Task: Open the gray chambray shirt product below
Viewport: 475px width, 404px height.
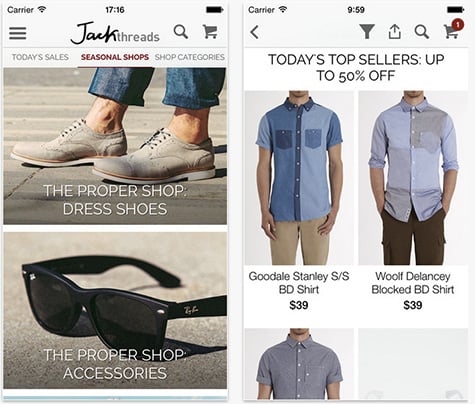Action: (299, 364)
